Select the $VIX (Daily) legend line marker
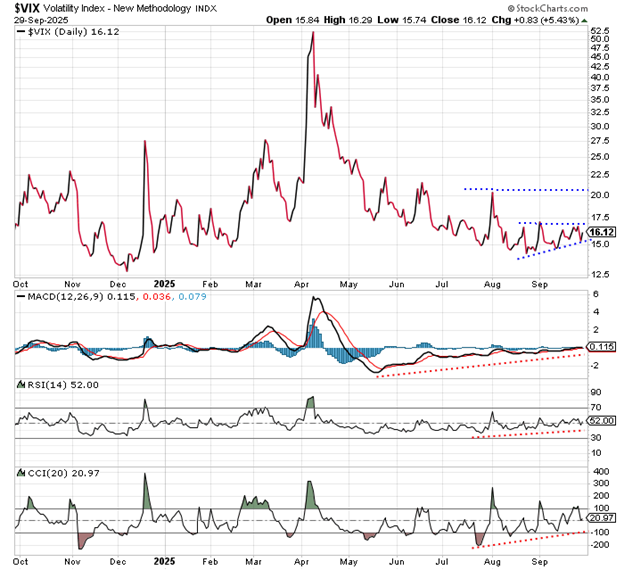624x570 pixels. pyautogui.click(x=24, y=33)
